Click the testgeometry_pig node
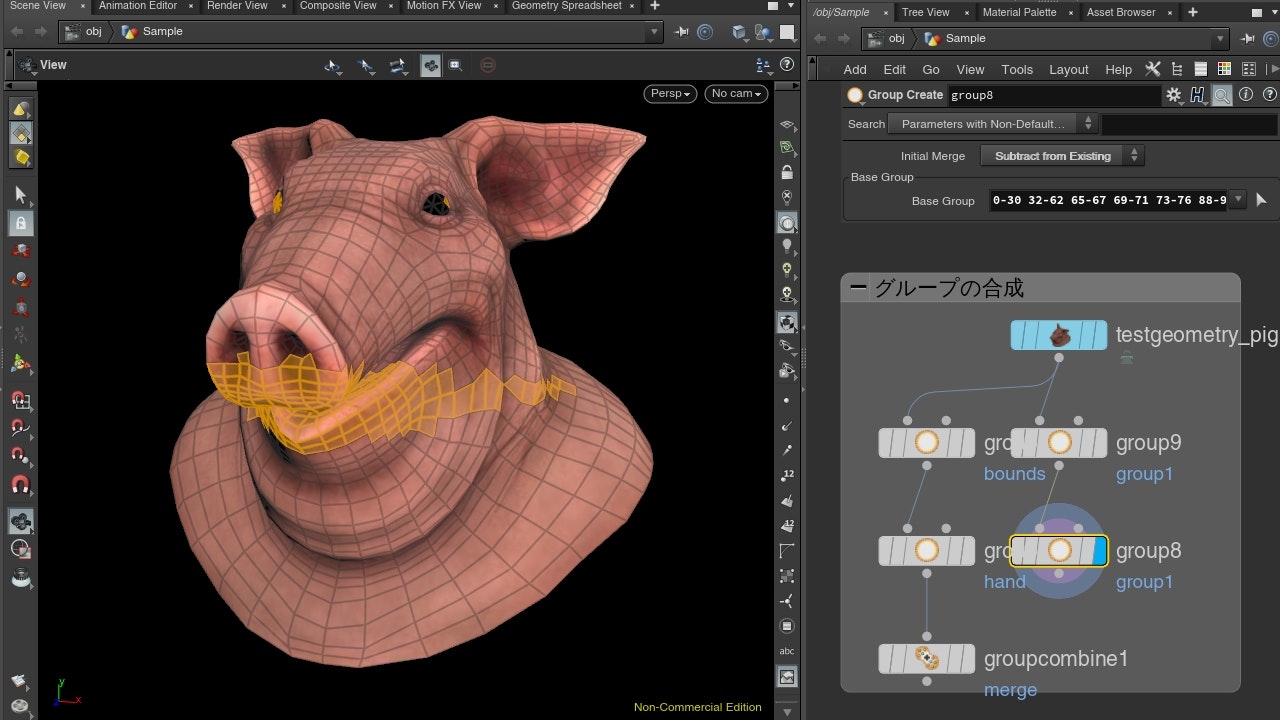 coord(1059,335)
